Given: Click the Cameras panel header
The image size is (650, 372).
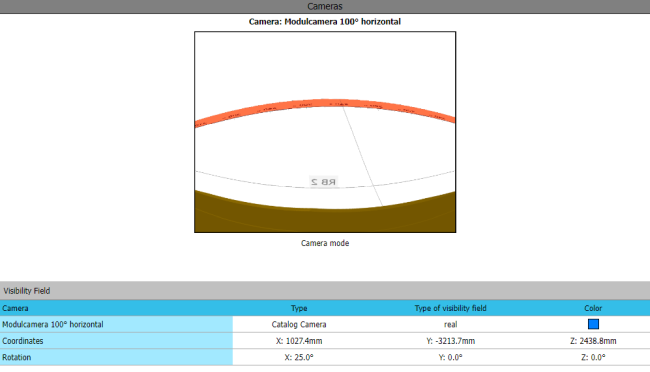Looking at the screenshot, I should pyautogui.click(x=325, y=6).
